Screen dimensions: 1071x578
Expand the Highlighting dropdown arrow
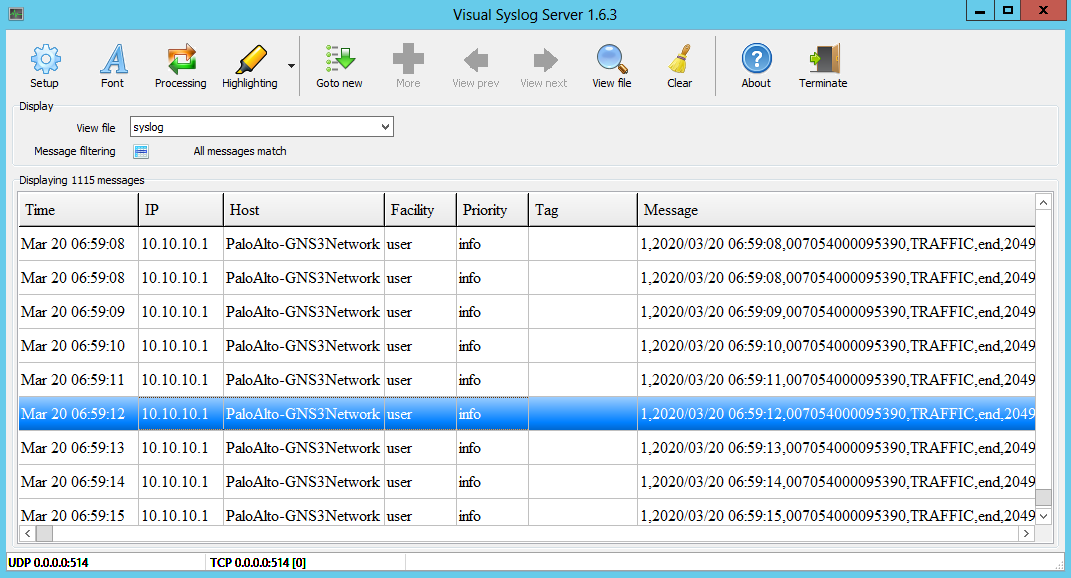pos(290,66)
